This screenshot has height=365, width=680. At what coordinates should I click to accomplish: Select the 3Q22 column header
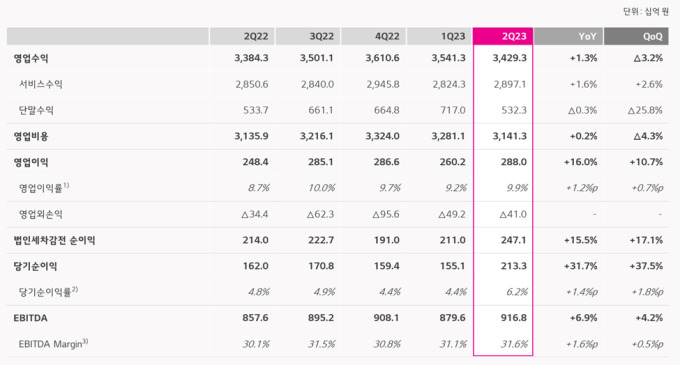308,36
